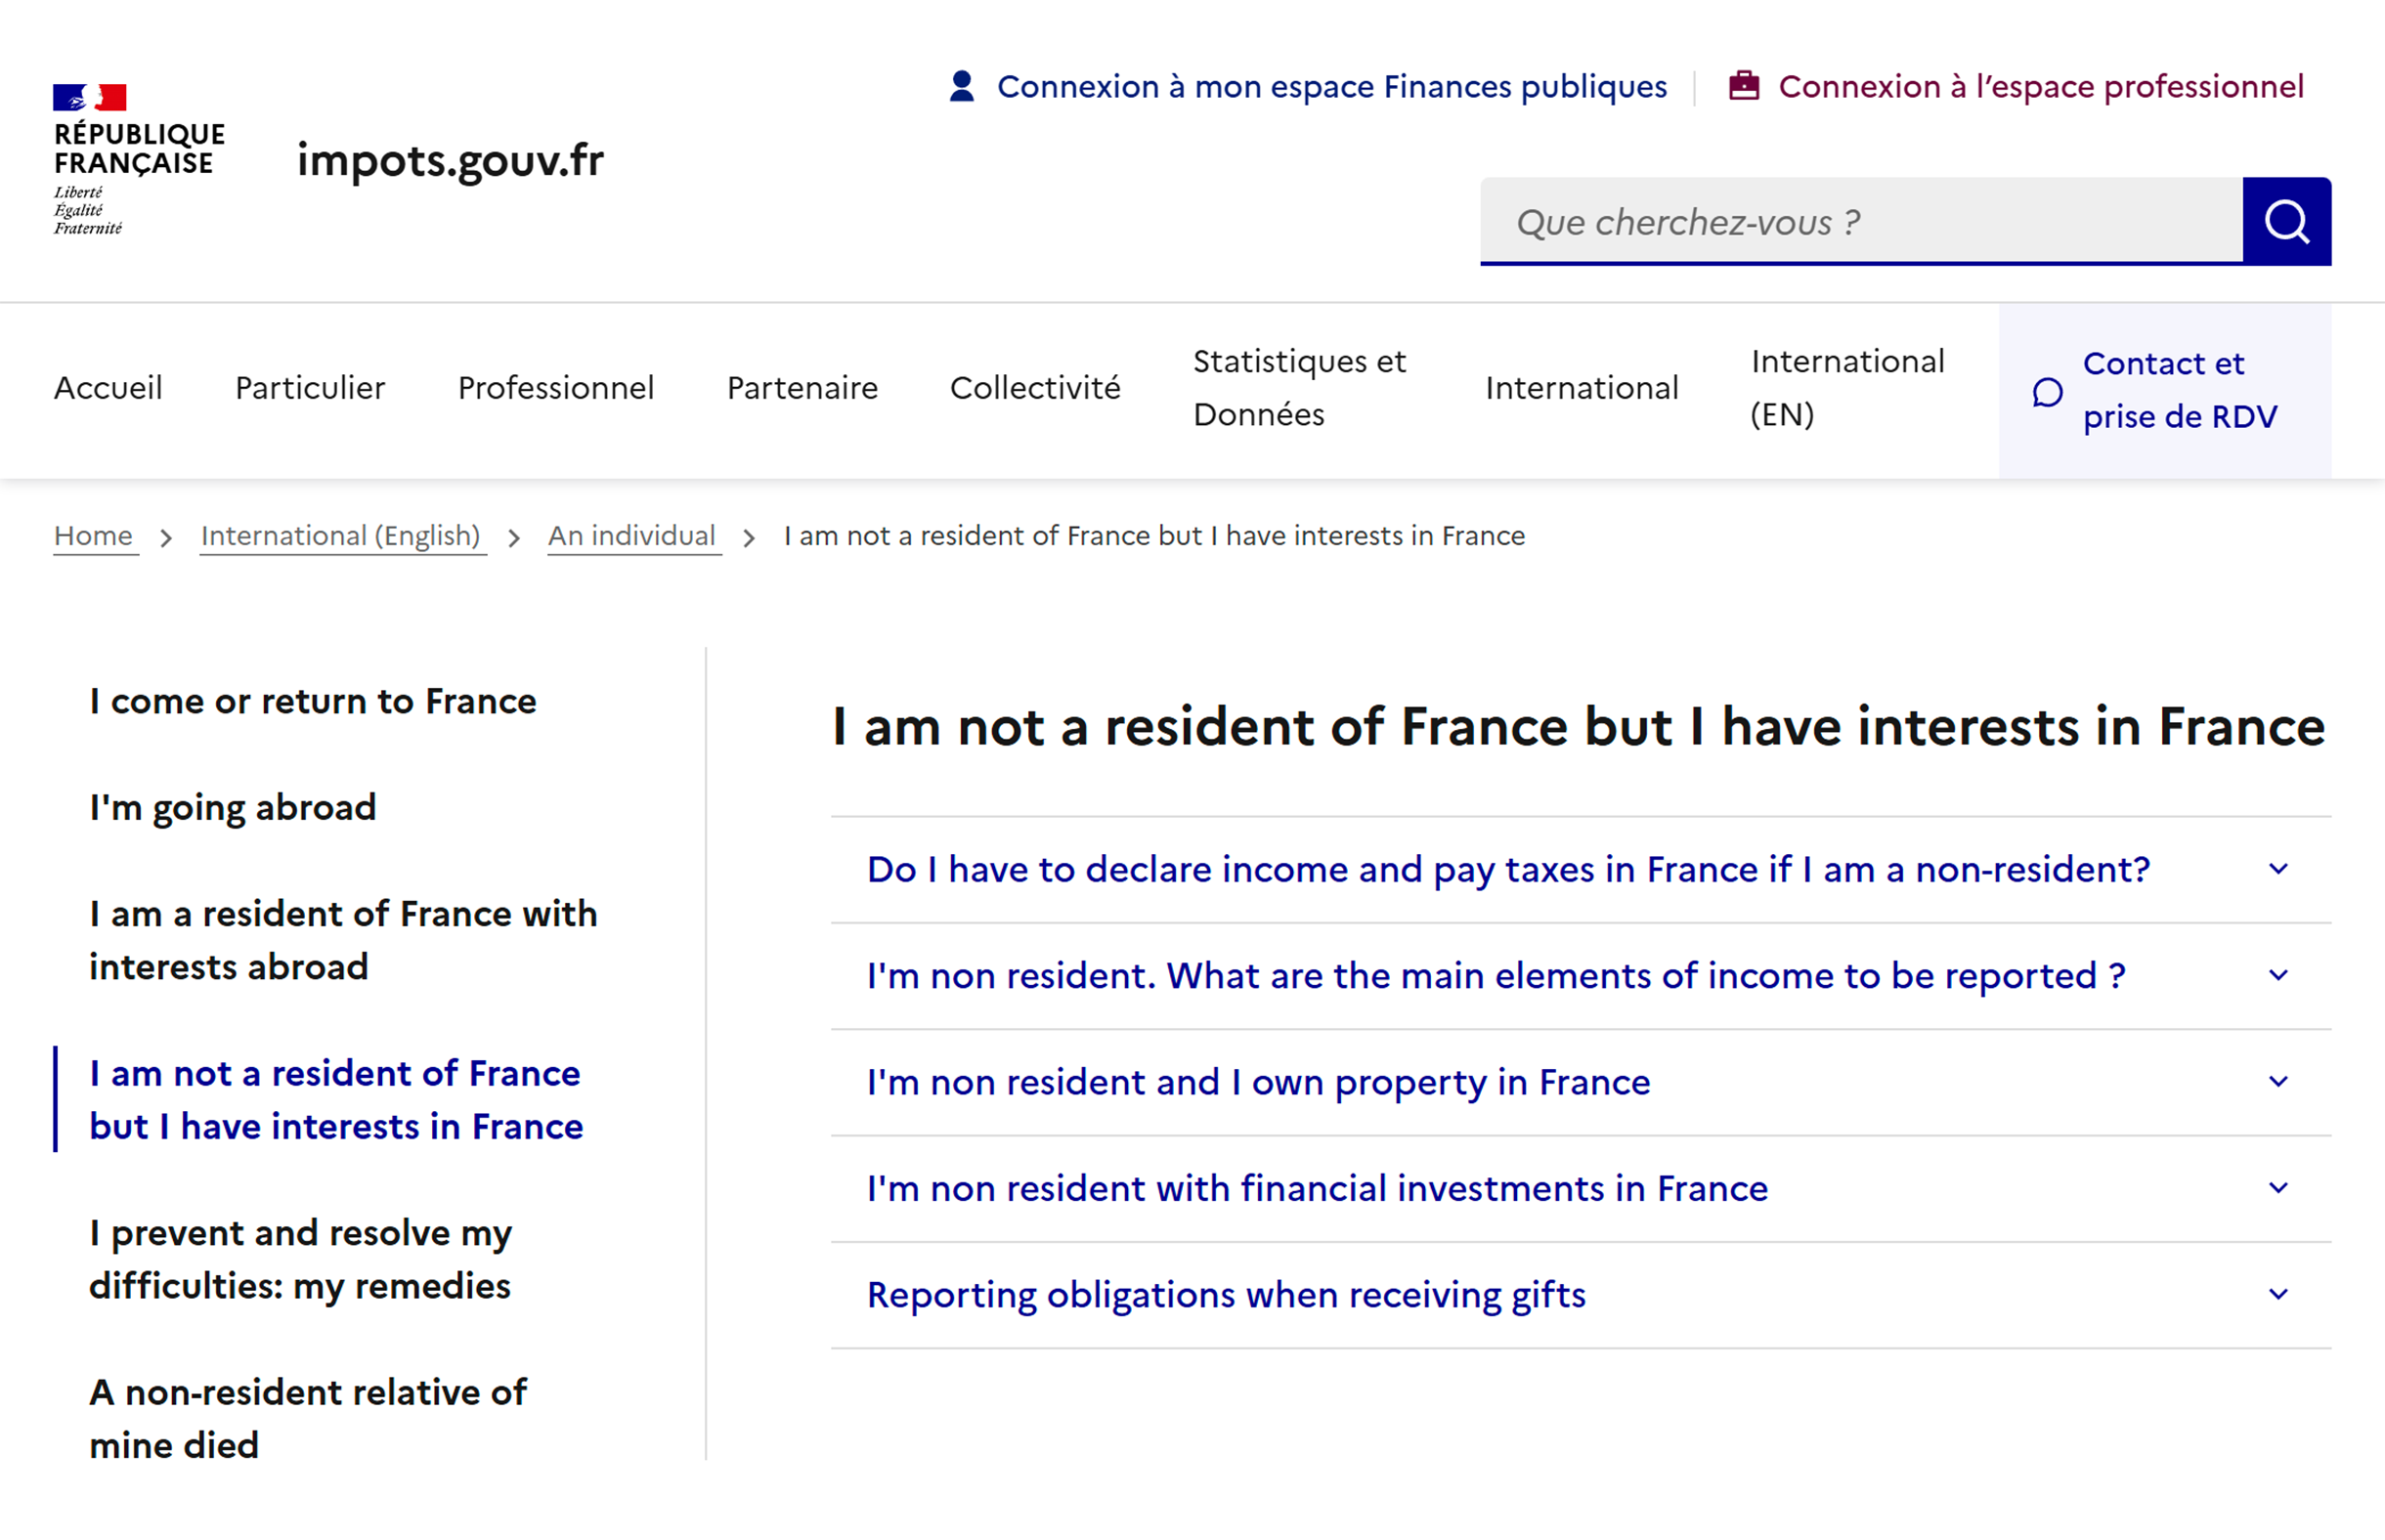Open the Professionnel menu item

[x=556, y=388]
